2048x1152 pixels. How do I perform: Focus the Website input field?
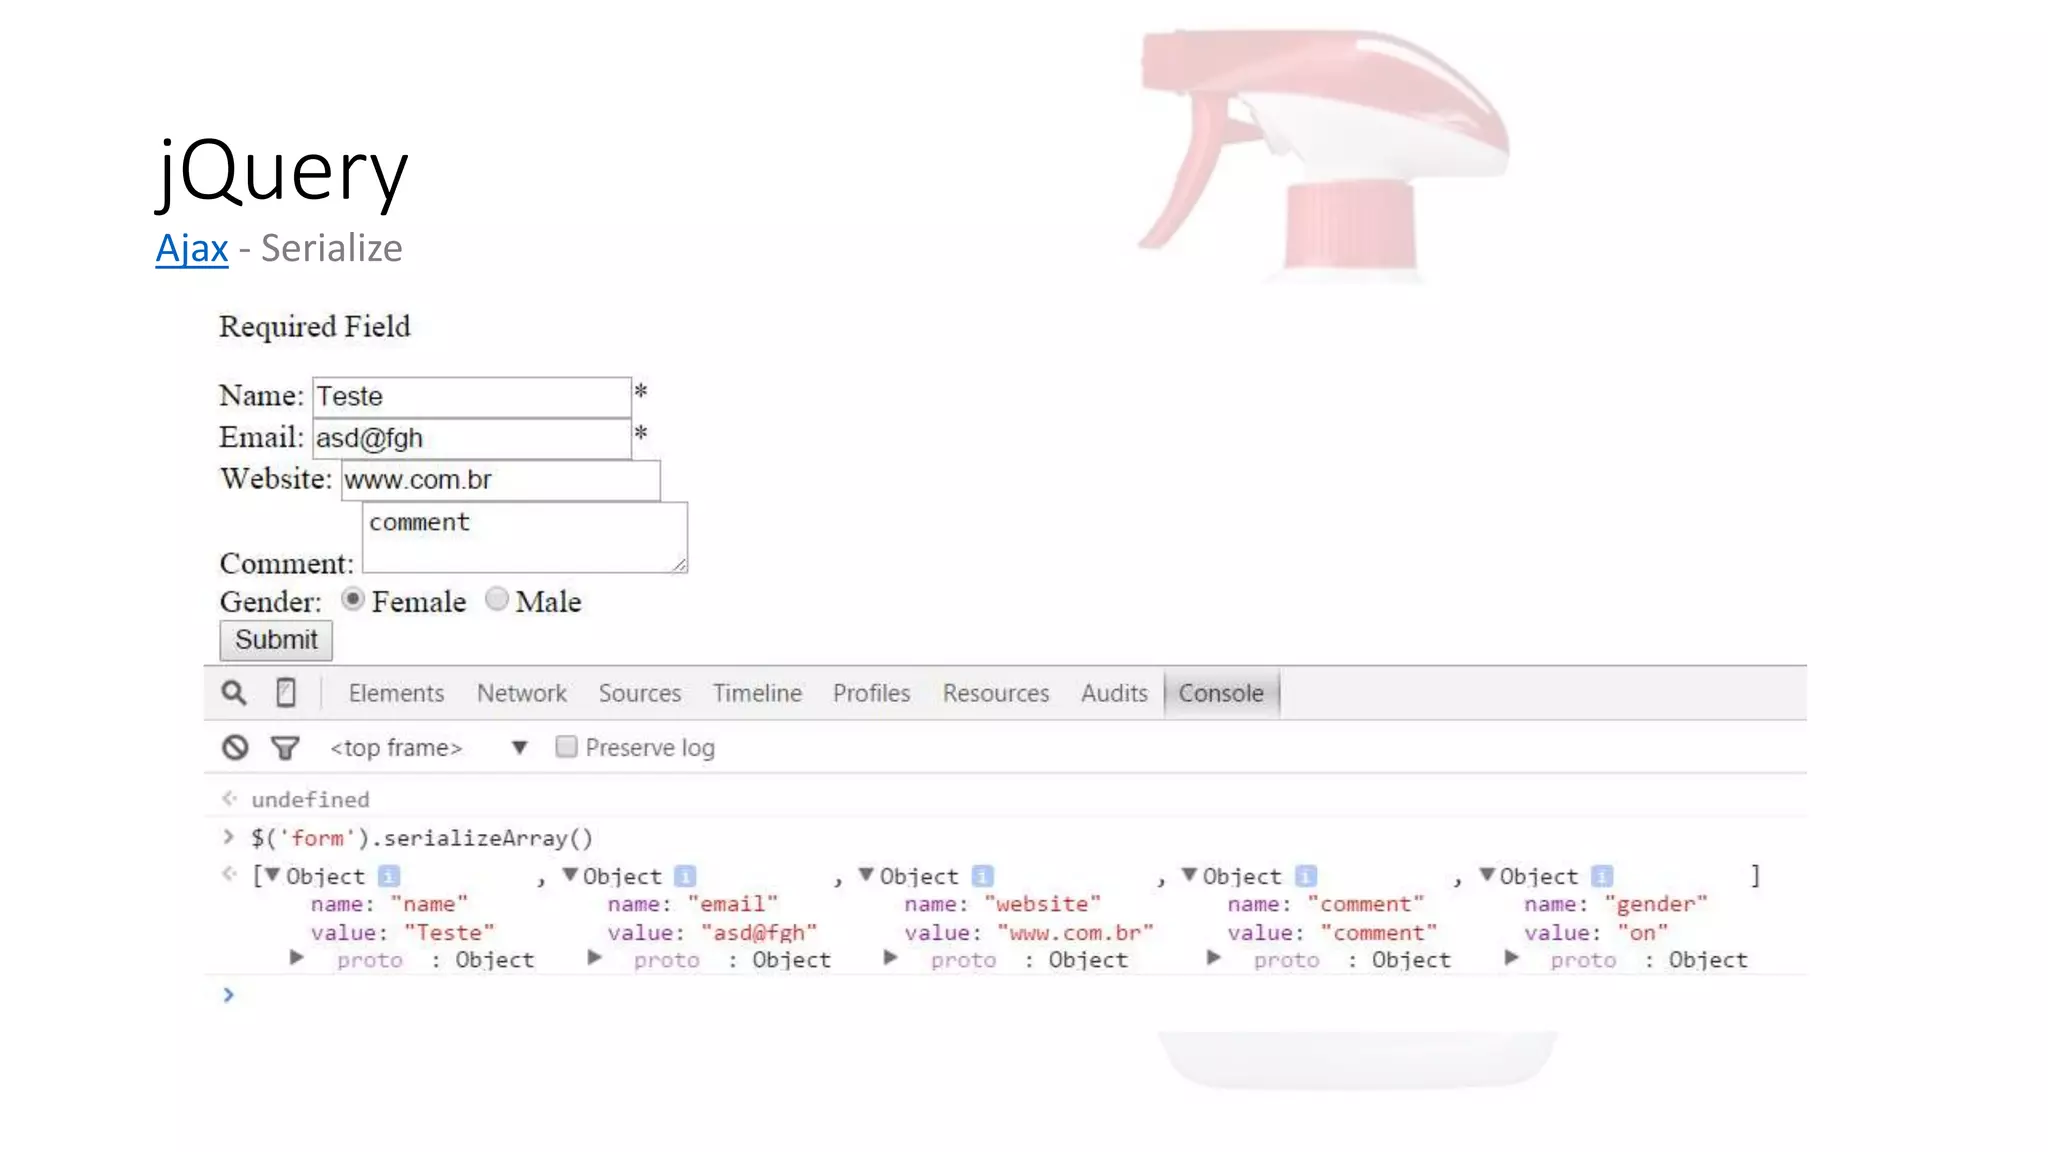[x=500, y=480]
